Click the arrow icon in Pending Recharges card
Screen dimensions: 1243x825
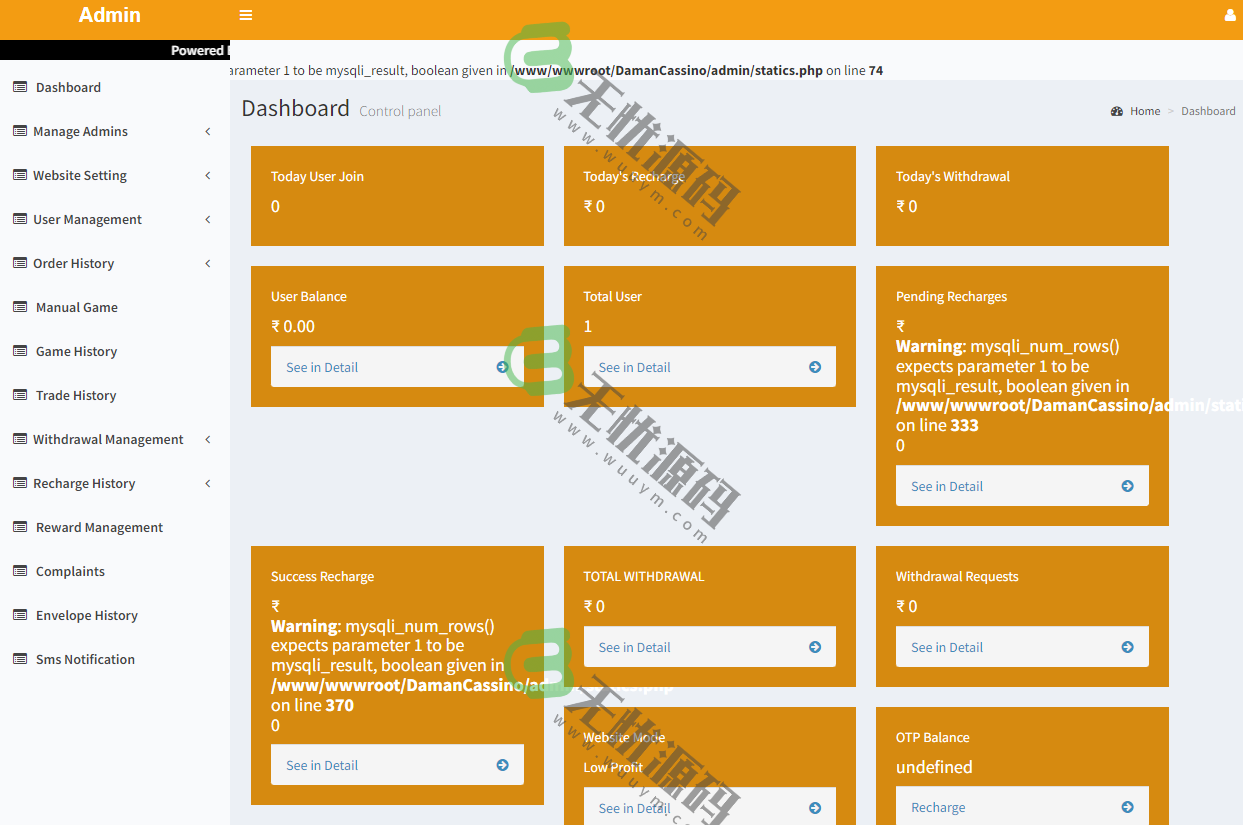1127,486
